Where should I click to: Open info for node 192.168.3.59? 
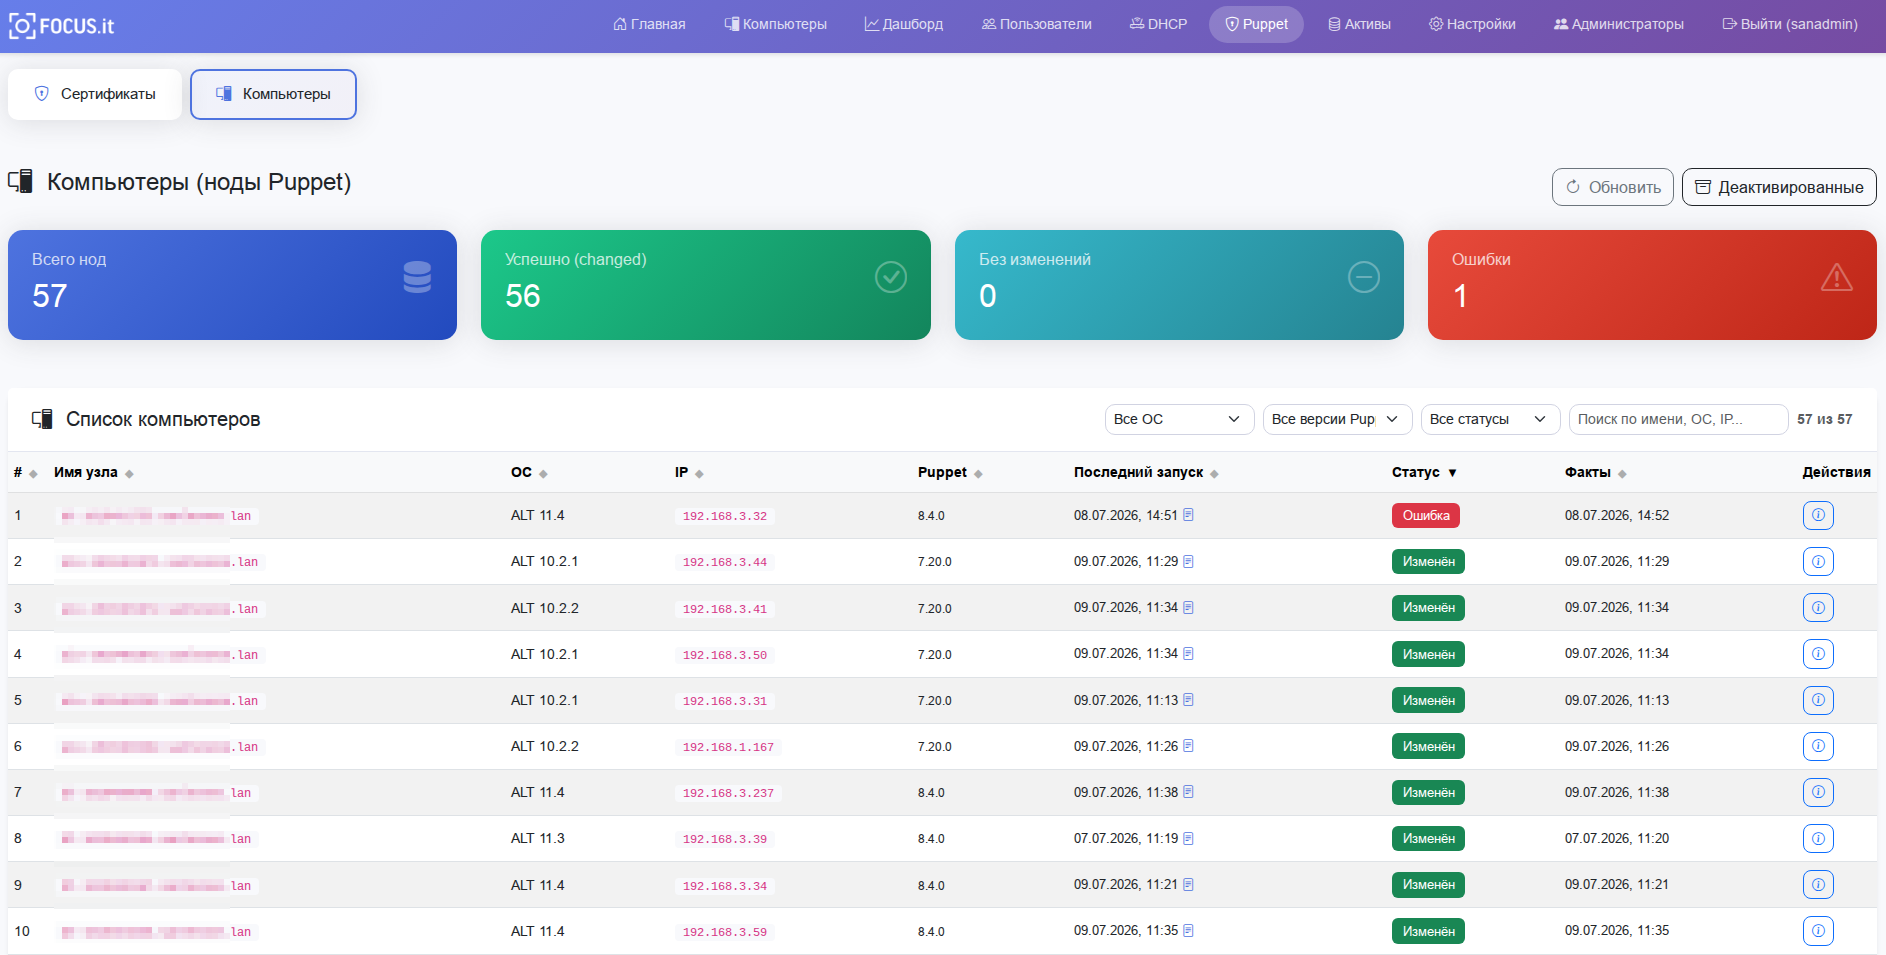click(x=1818, y=931)
